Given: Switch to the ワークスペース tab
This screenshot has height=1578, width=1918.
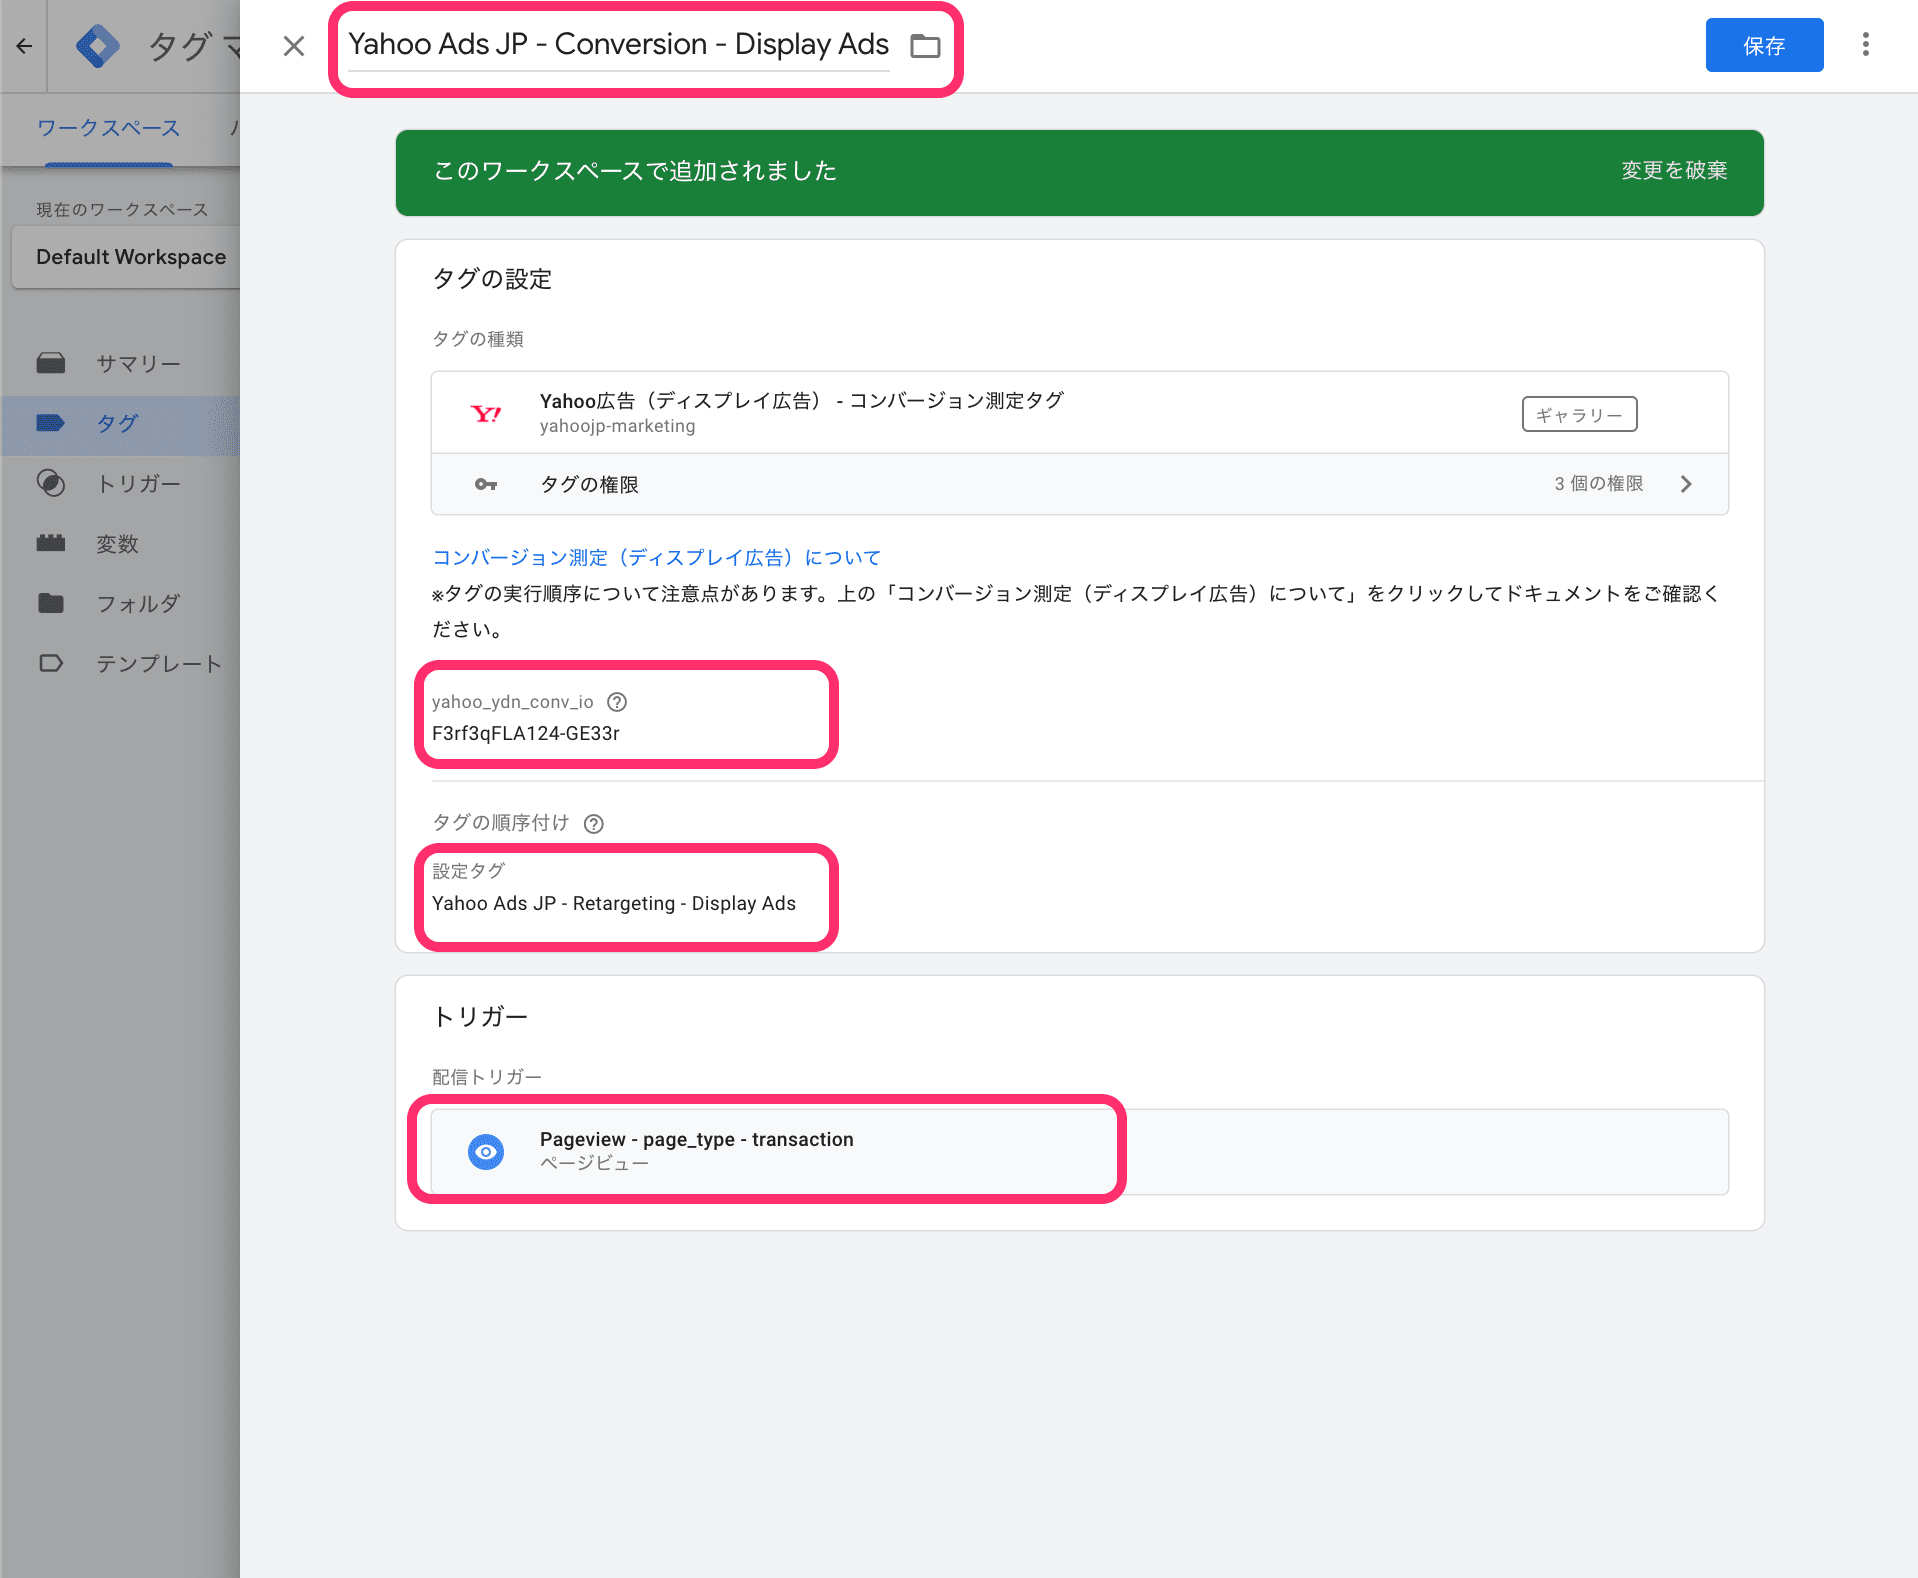Looking at the screenshot, I should click(108, 128).
